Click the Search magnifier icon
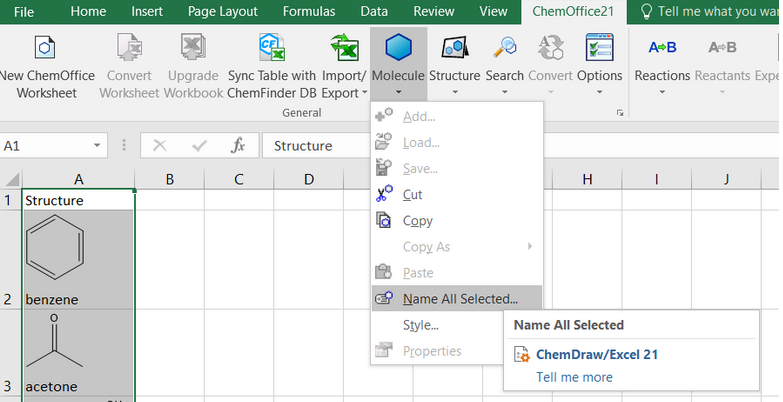 click(x=505, y=47)
